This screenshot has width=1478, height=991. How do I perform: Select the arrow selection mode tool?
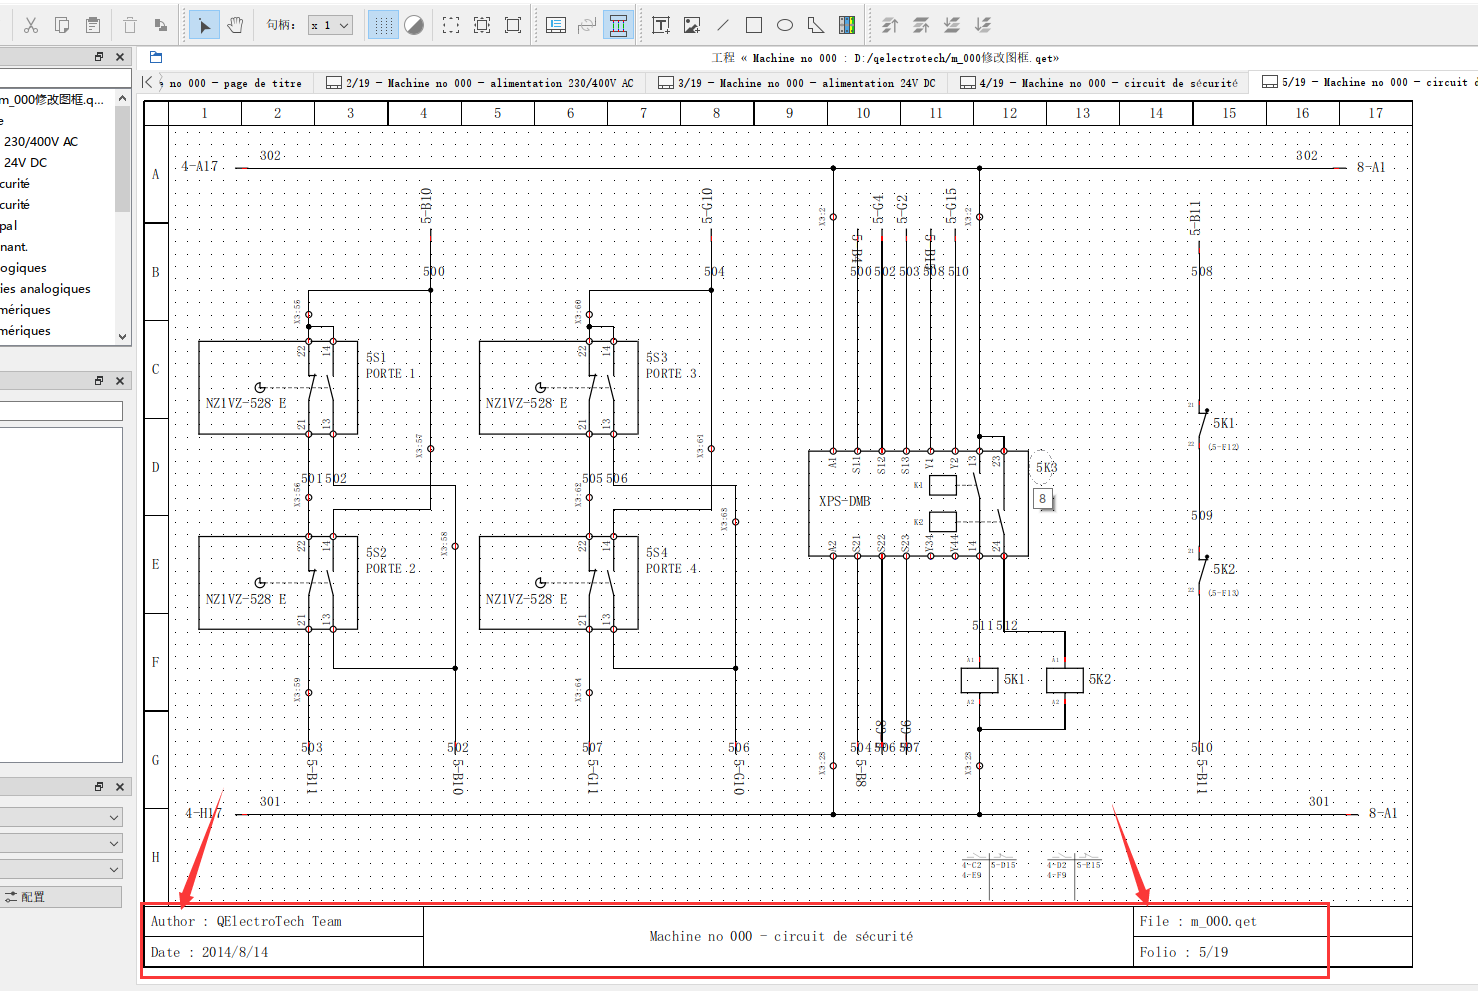tap(204, 25)
